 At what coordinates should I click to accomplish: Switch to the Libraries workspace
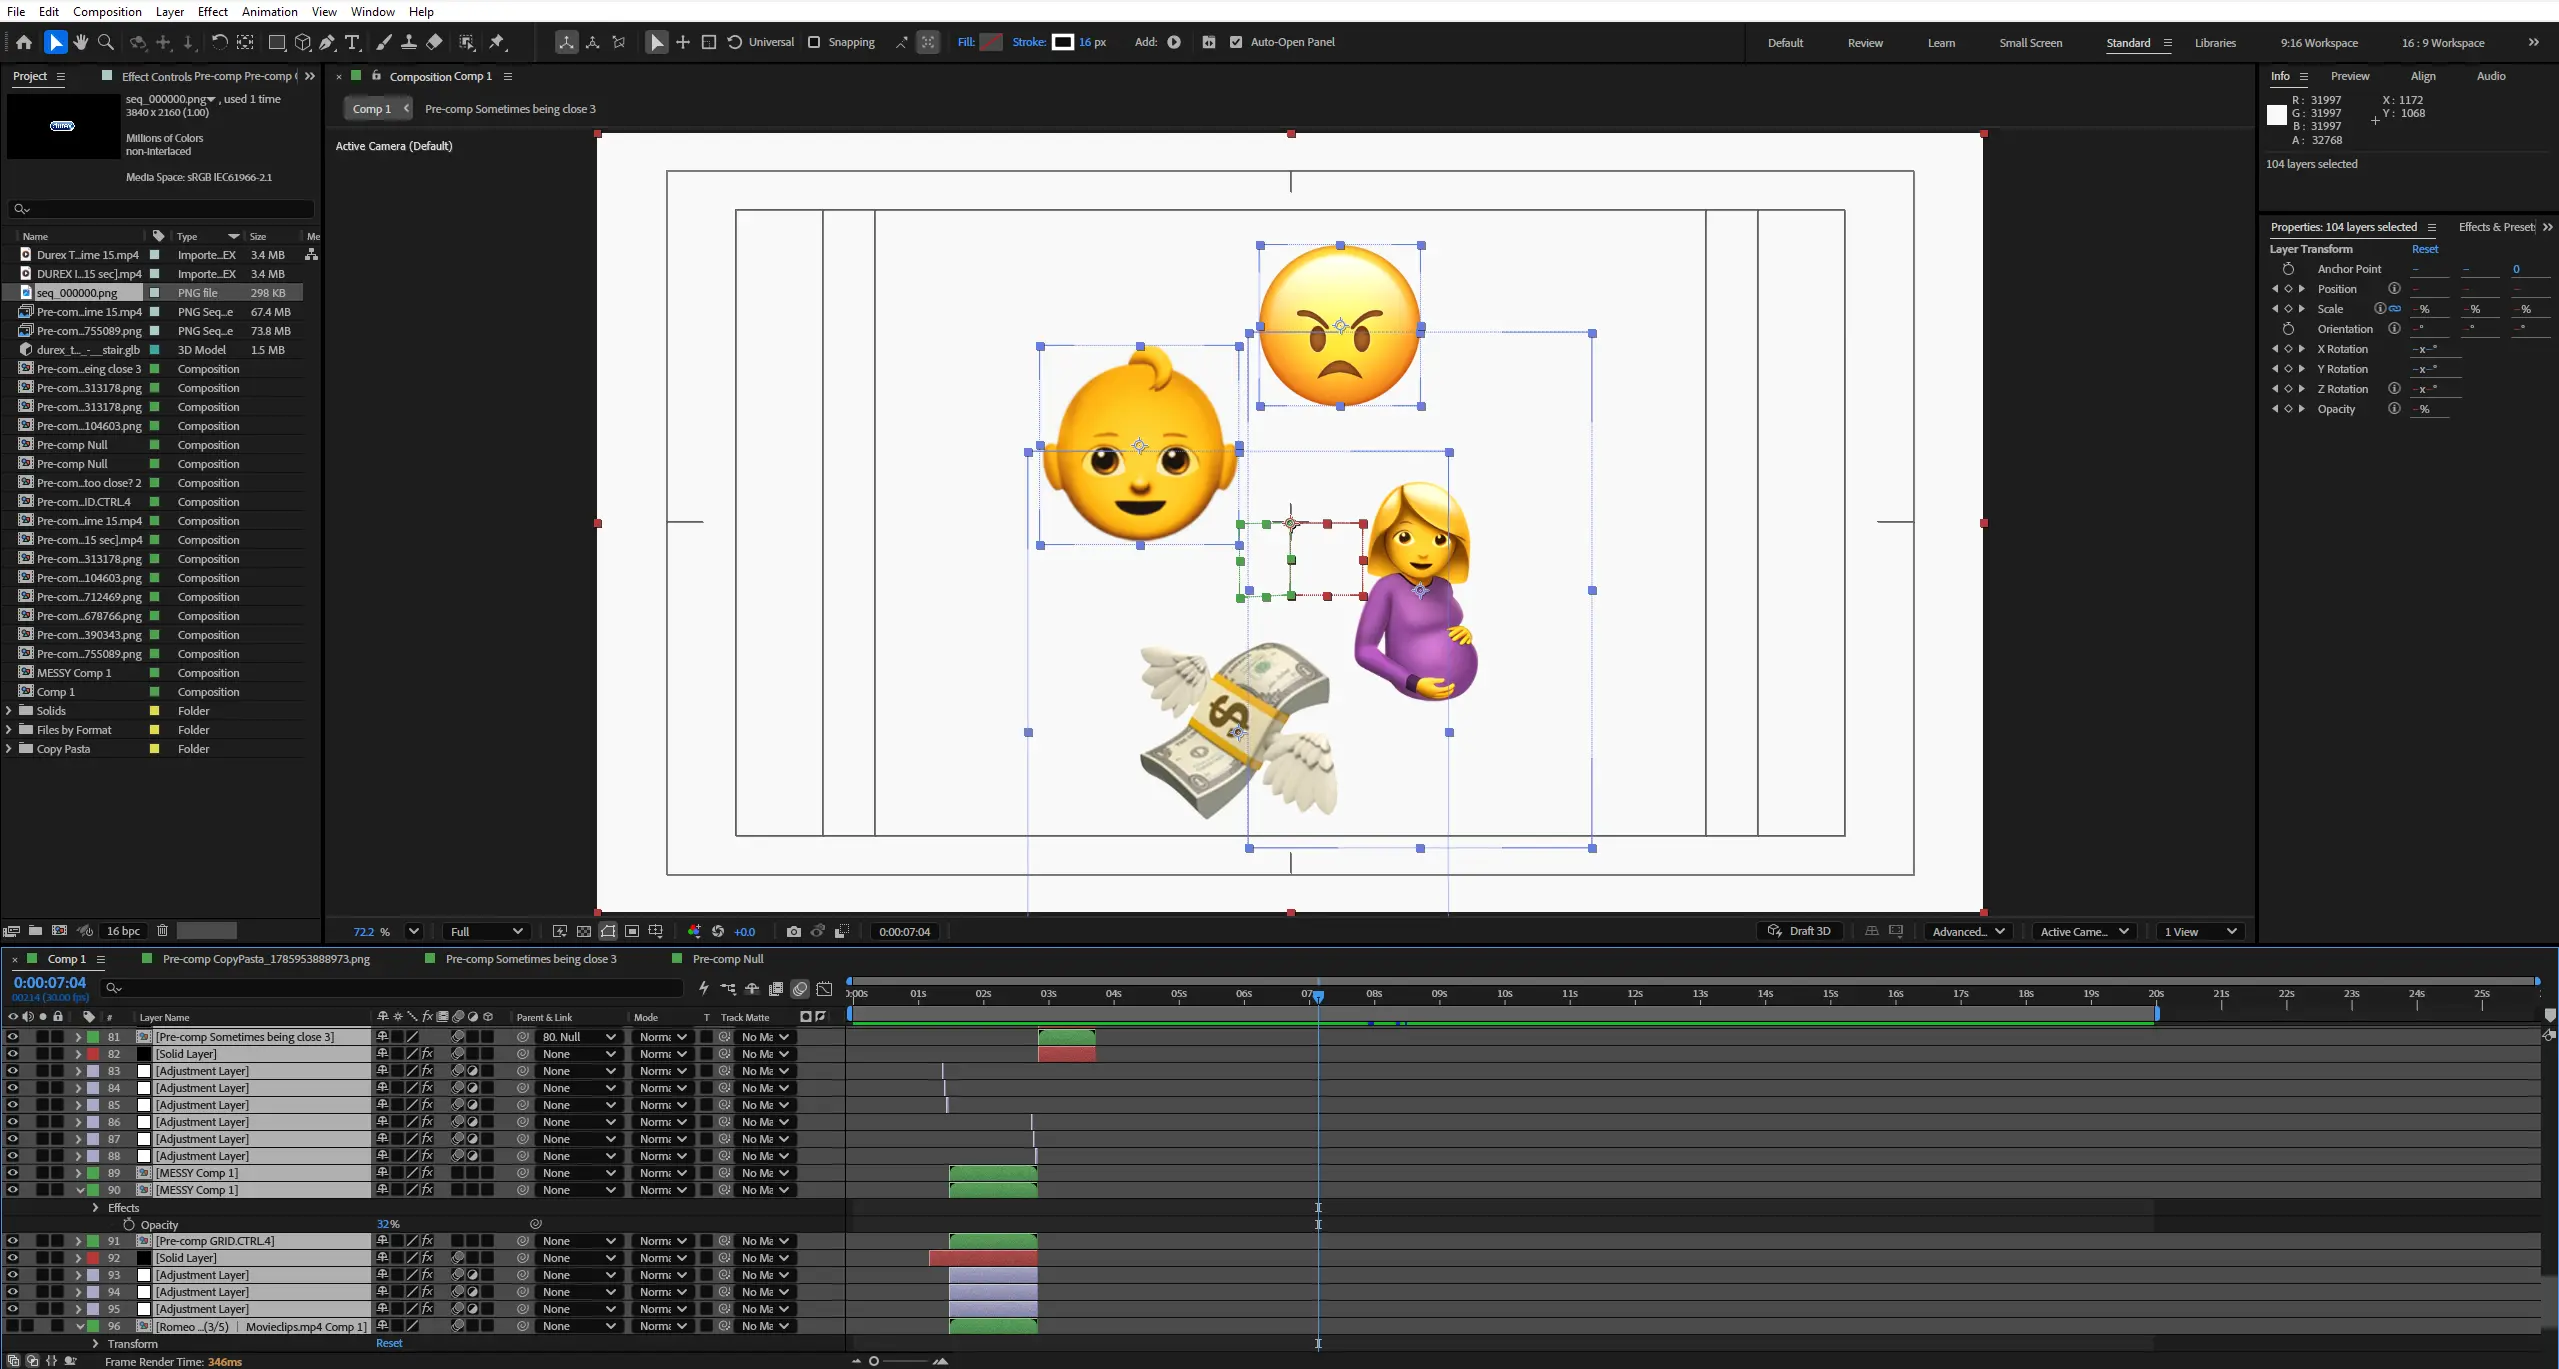point(2215,43)
